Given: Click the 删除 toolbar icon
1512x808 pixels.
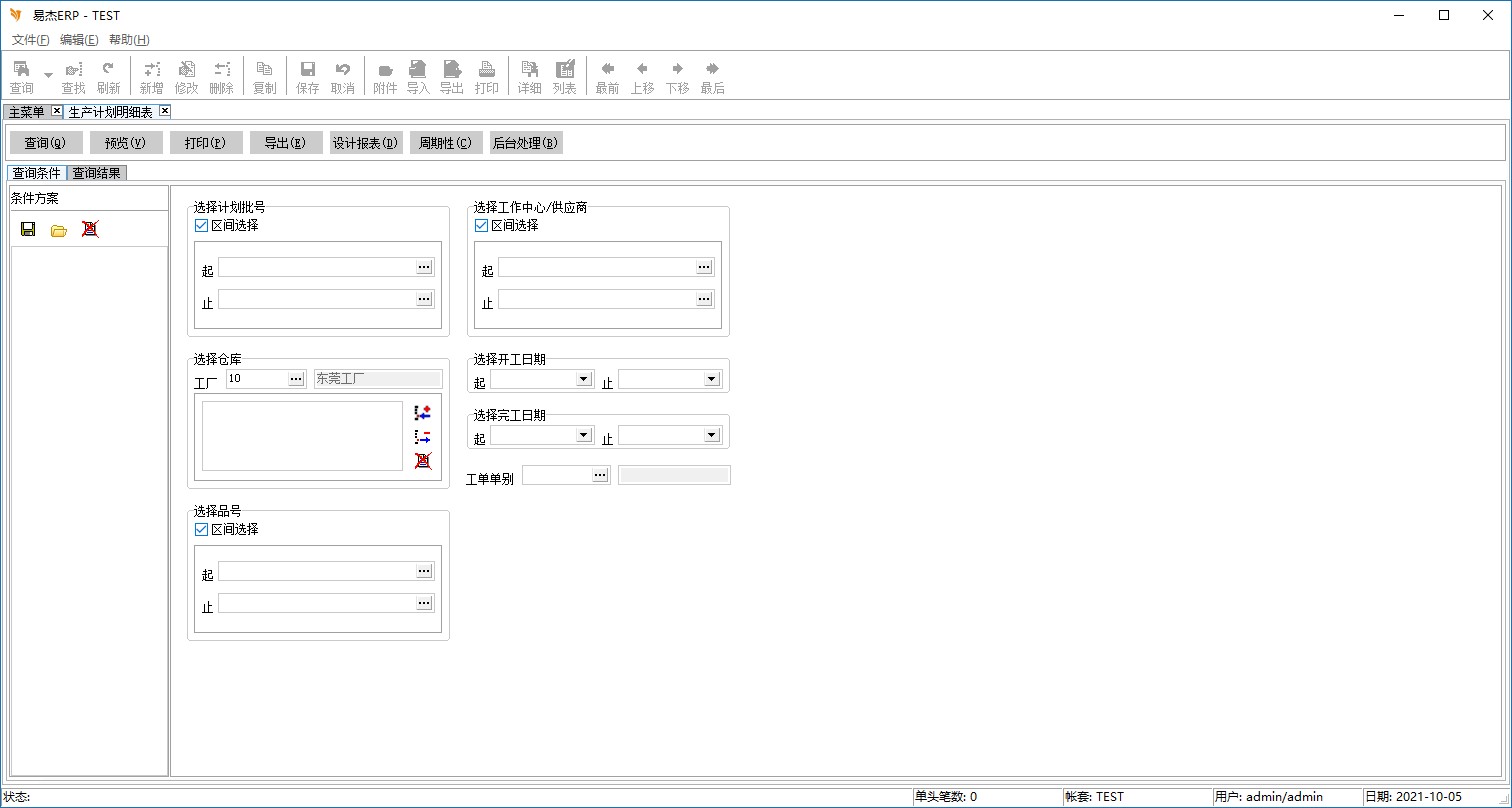Looking at the screenshot, I should tap(221, 76).
